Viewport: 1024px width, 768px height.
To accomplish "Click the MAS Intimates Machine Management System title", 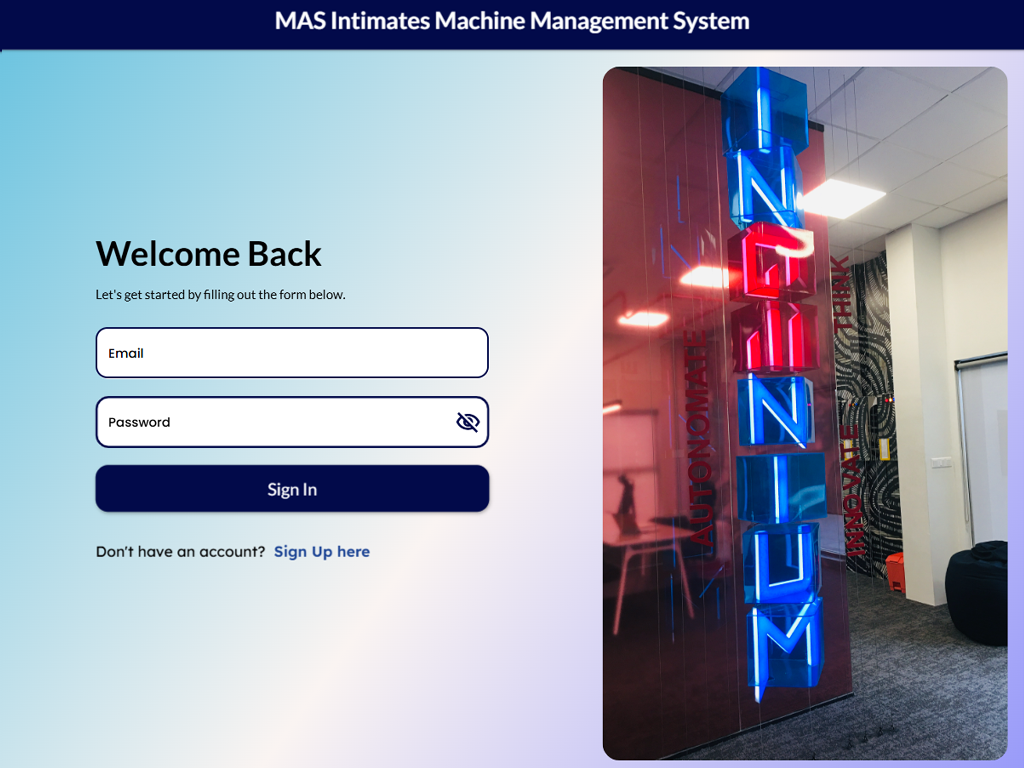I will click(x=512, y=21).
